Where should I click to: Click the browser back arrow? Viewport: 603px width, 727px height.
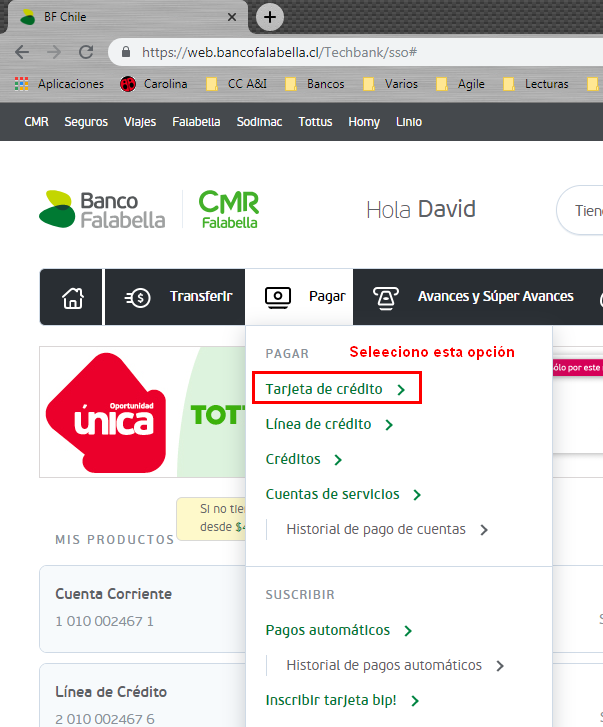[x=22, y=52]
